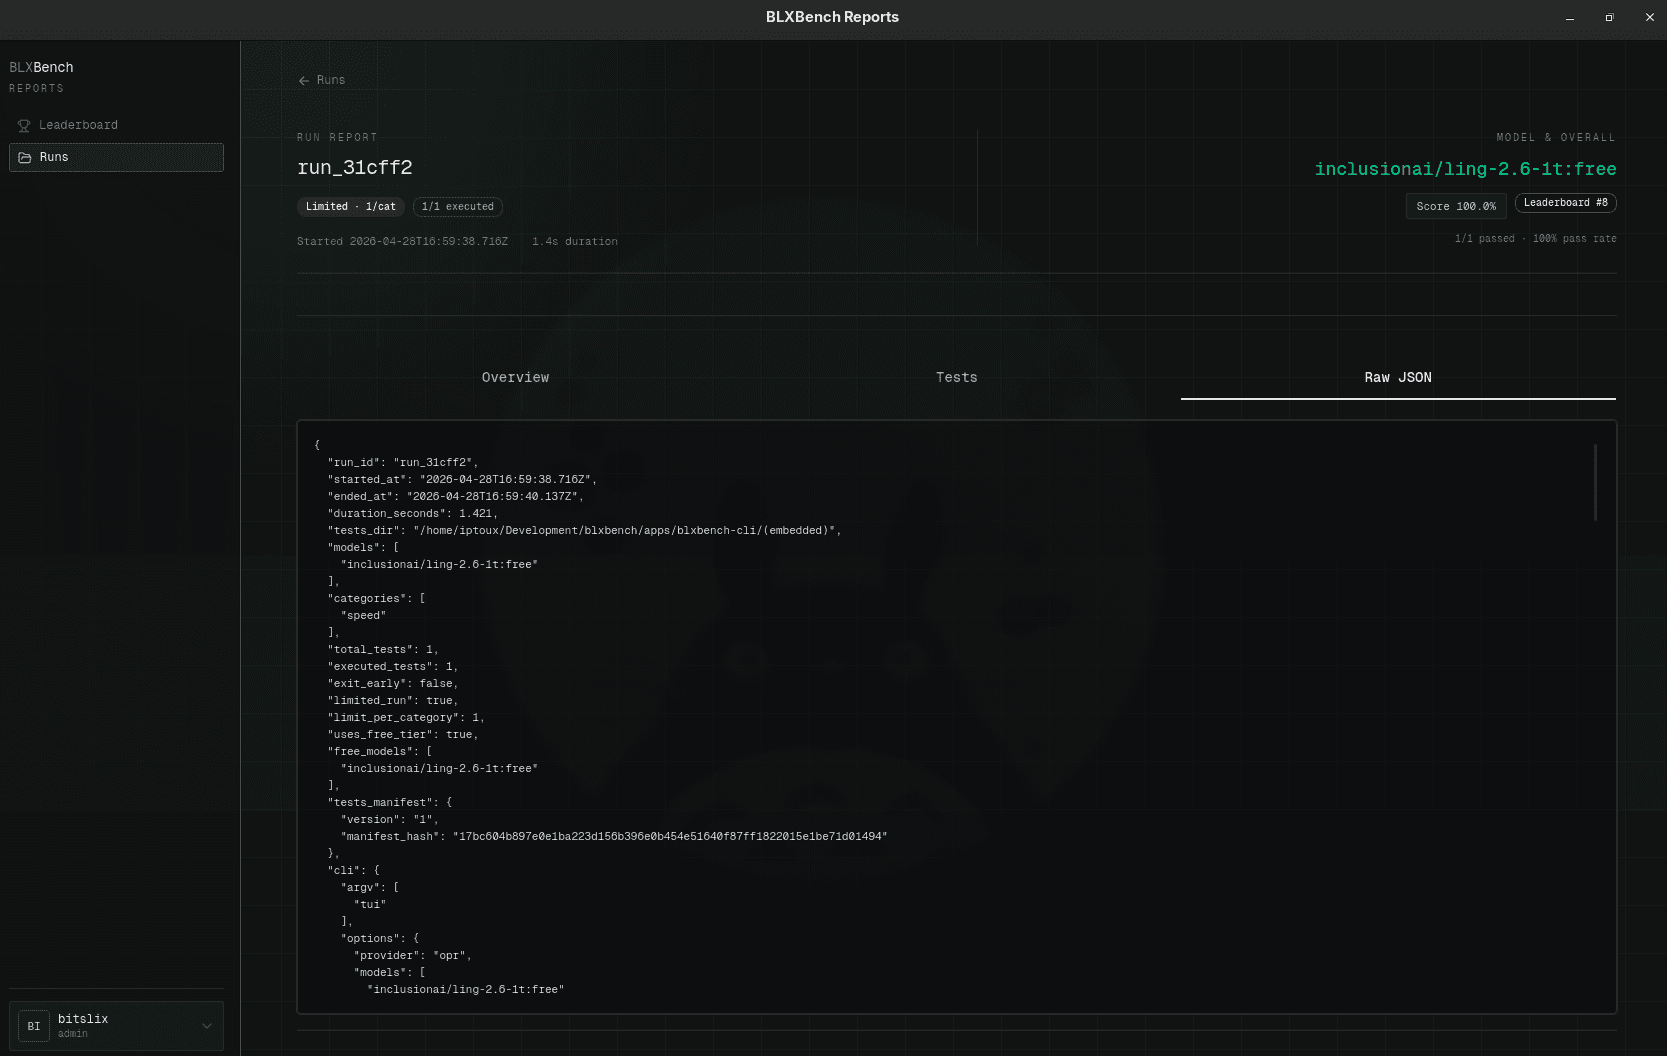This screenshot has height=1056, width=1667.
Task: Click the run_31cff2 title heading
Action: coord(355,168)
